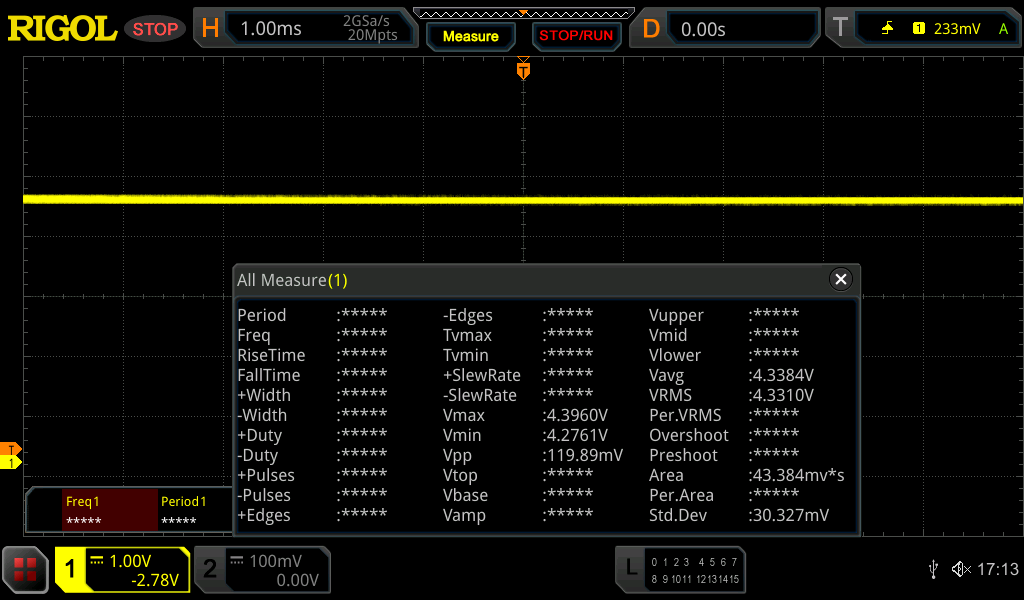Click the yellow channel 1 ground marker
The width and height of the screenshot is (1024, 600).
coord(12,462)
